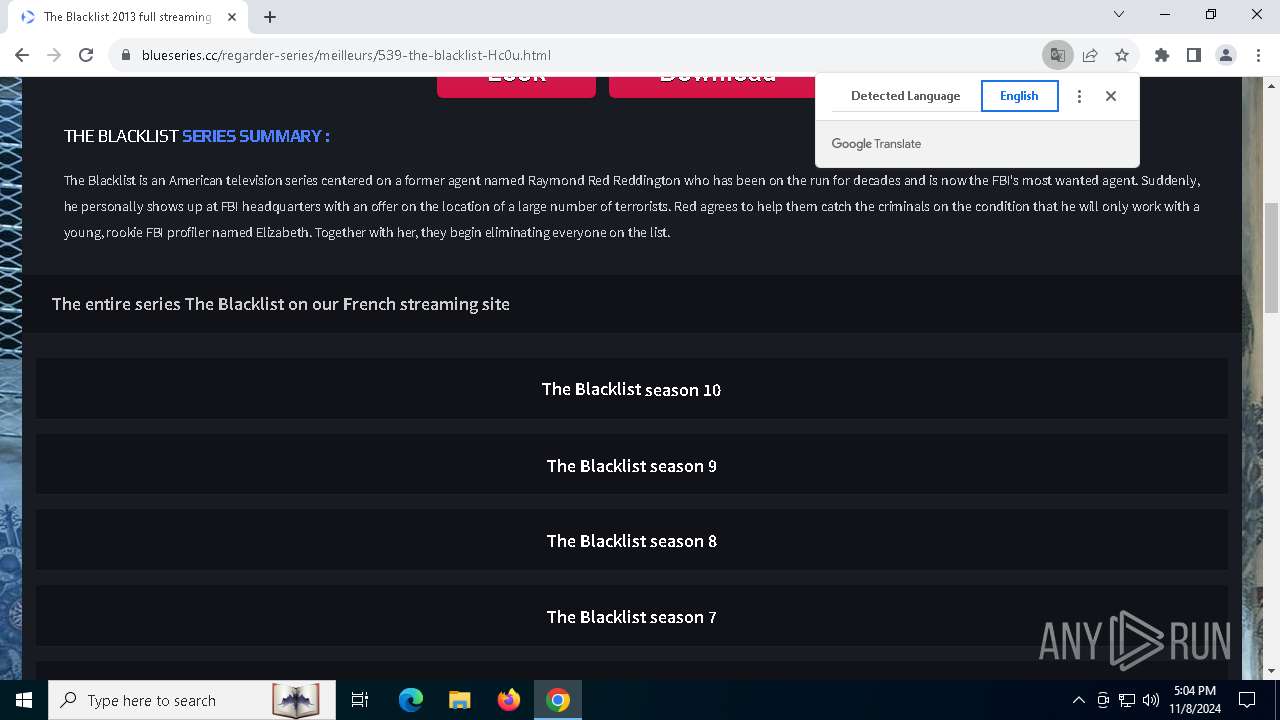Show hidden system tray icons
This screenshot has width=1280, height=720.
[x=1078, y=700]
